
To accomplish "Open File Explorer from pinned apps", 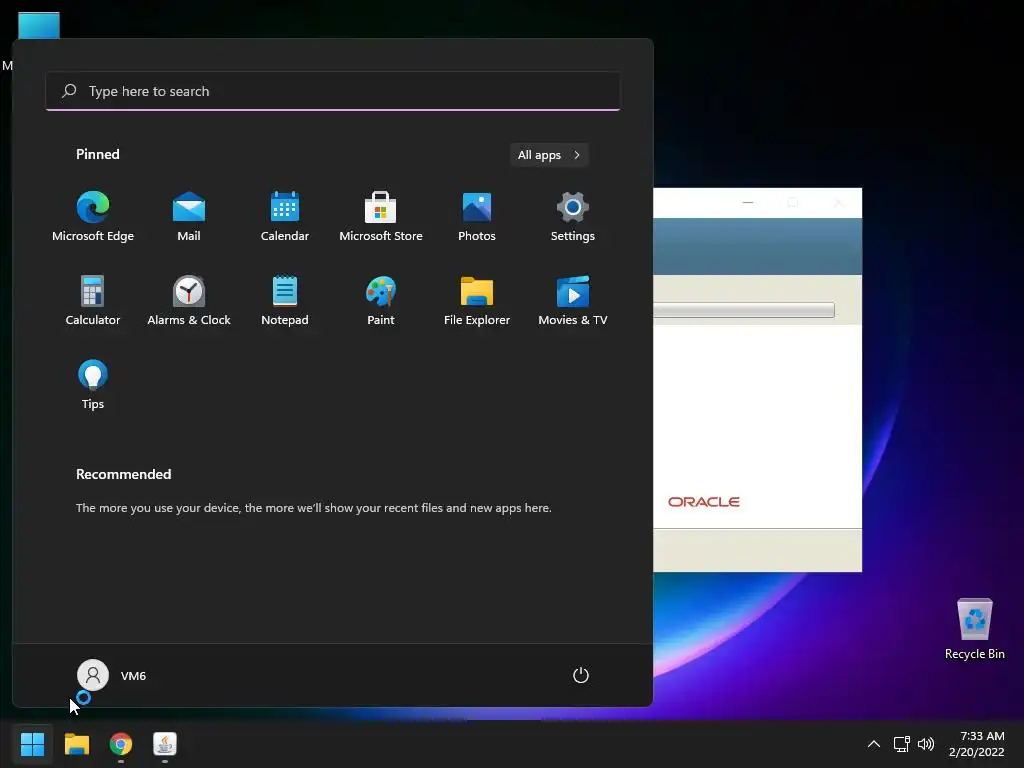I will click(477, 301).
